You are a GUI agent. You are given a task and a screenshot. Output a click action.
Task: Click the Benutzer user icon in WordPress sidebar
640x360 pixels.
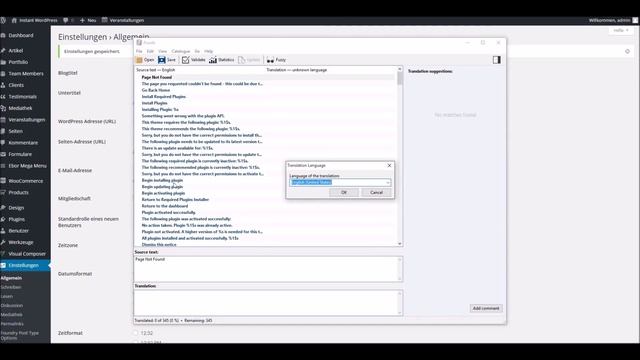point(3,231)
